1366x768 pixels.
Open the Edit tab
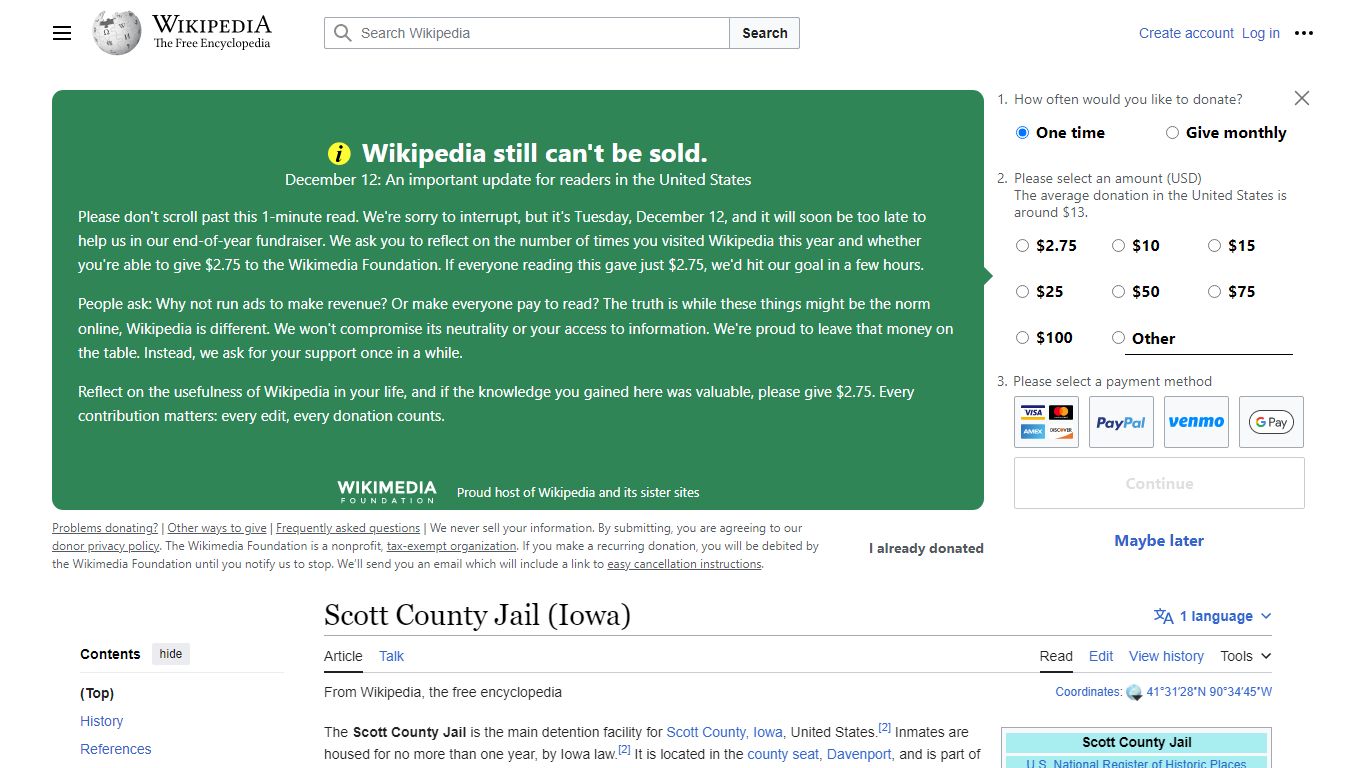[1101, 656]
